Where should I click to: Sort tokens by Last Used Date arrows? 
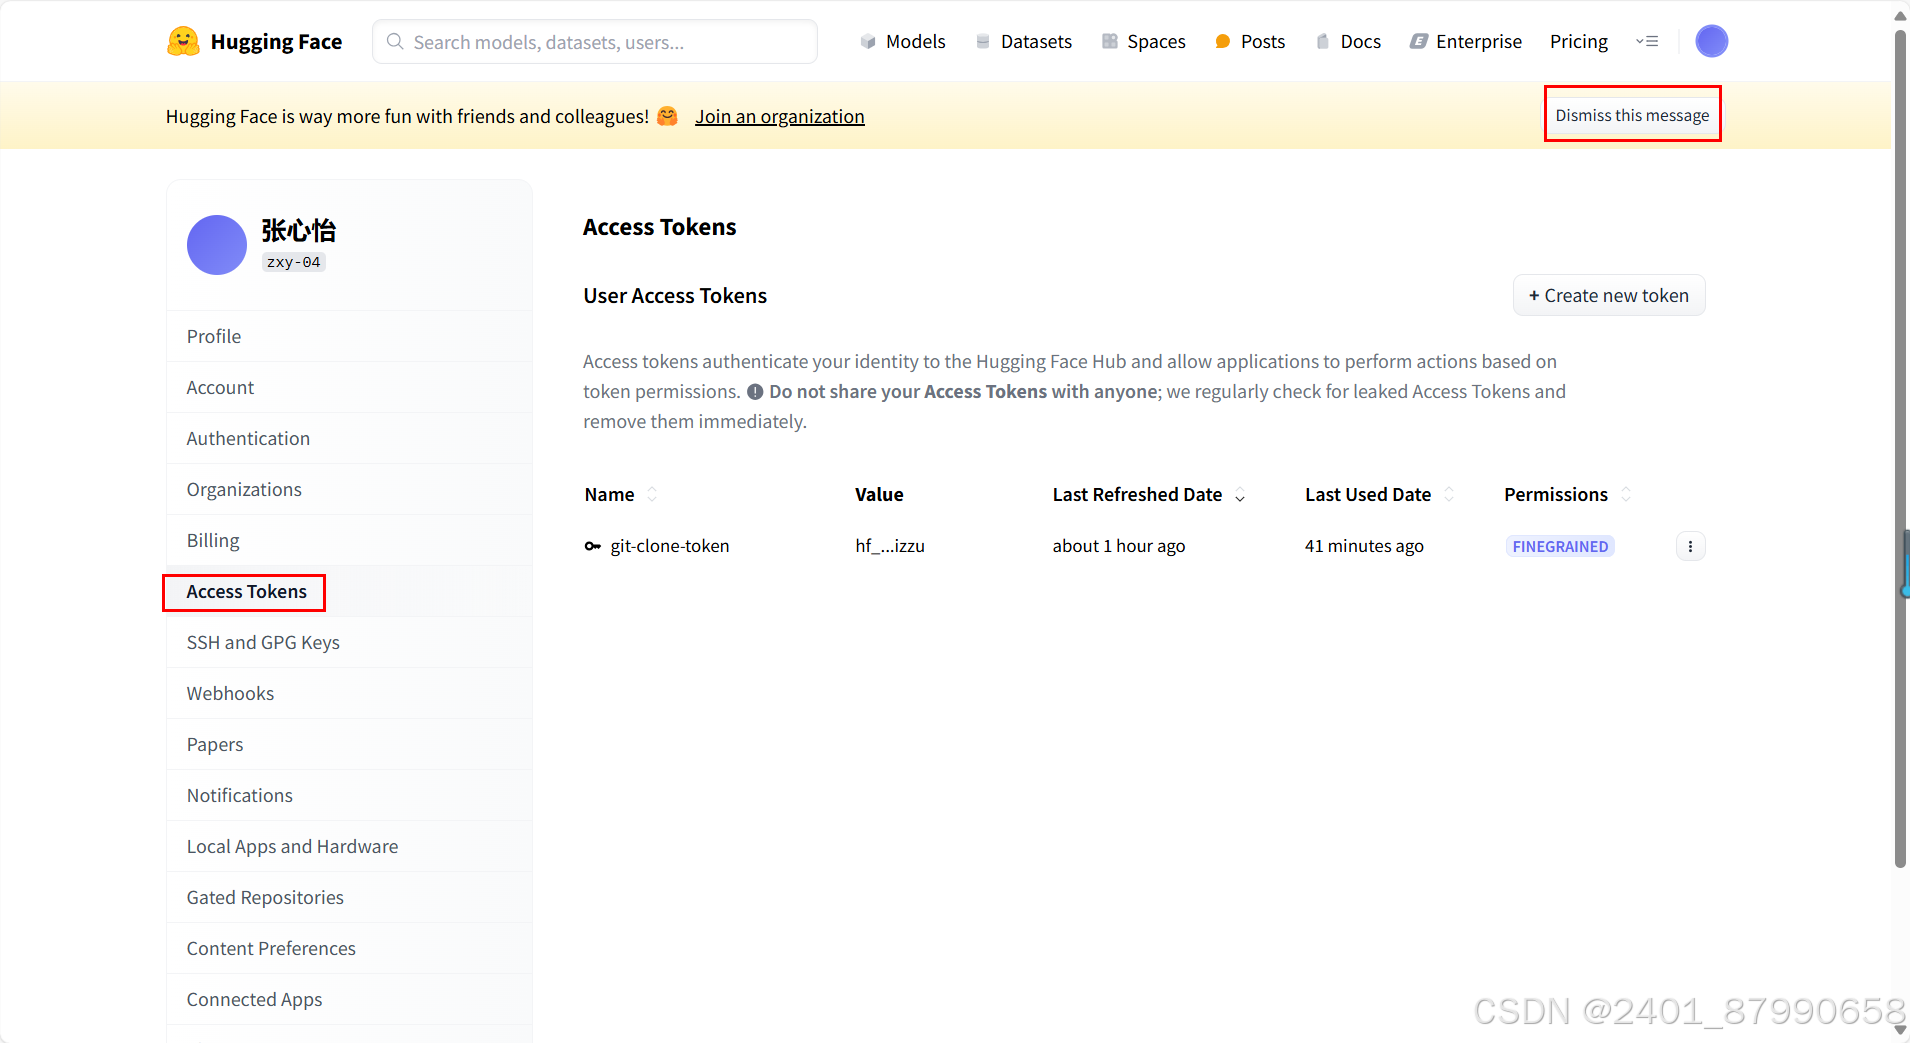pos(1449,495)
